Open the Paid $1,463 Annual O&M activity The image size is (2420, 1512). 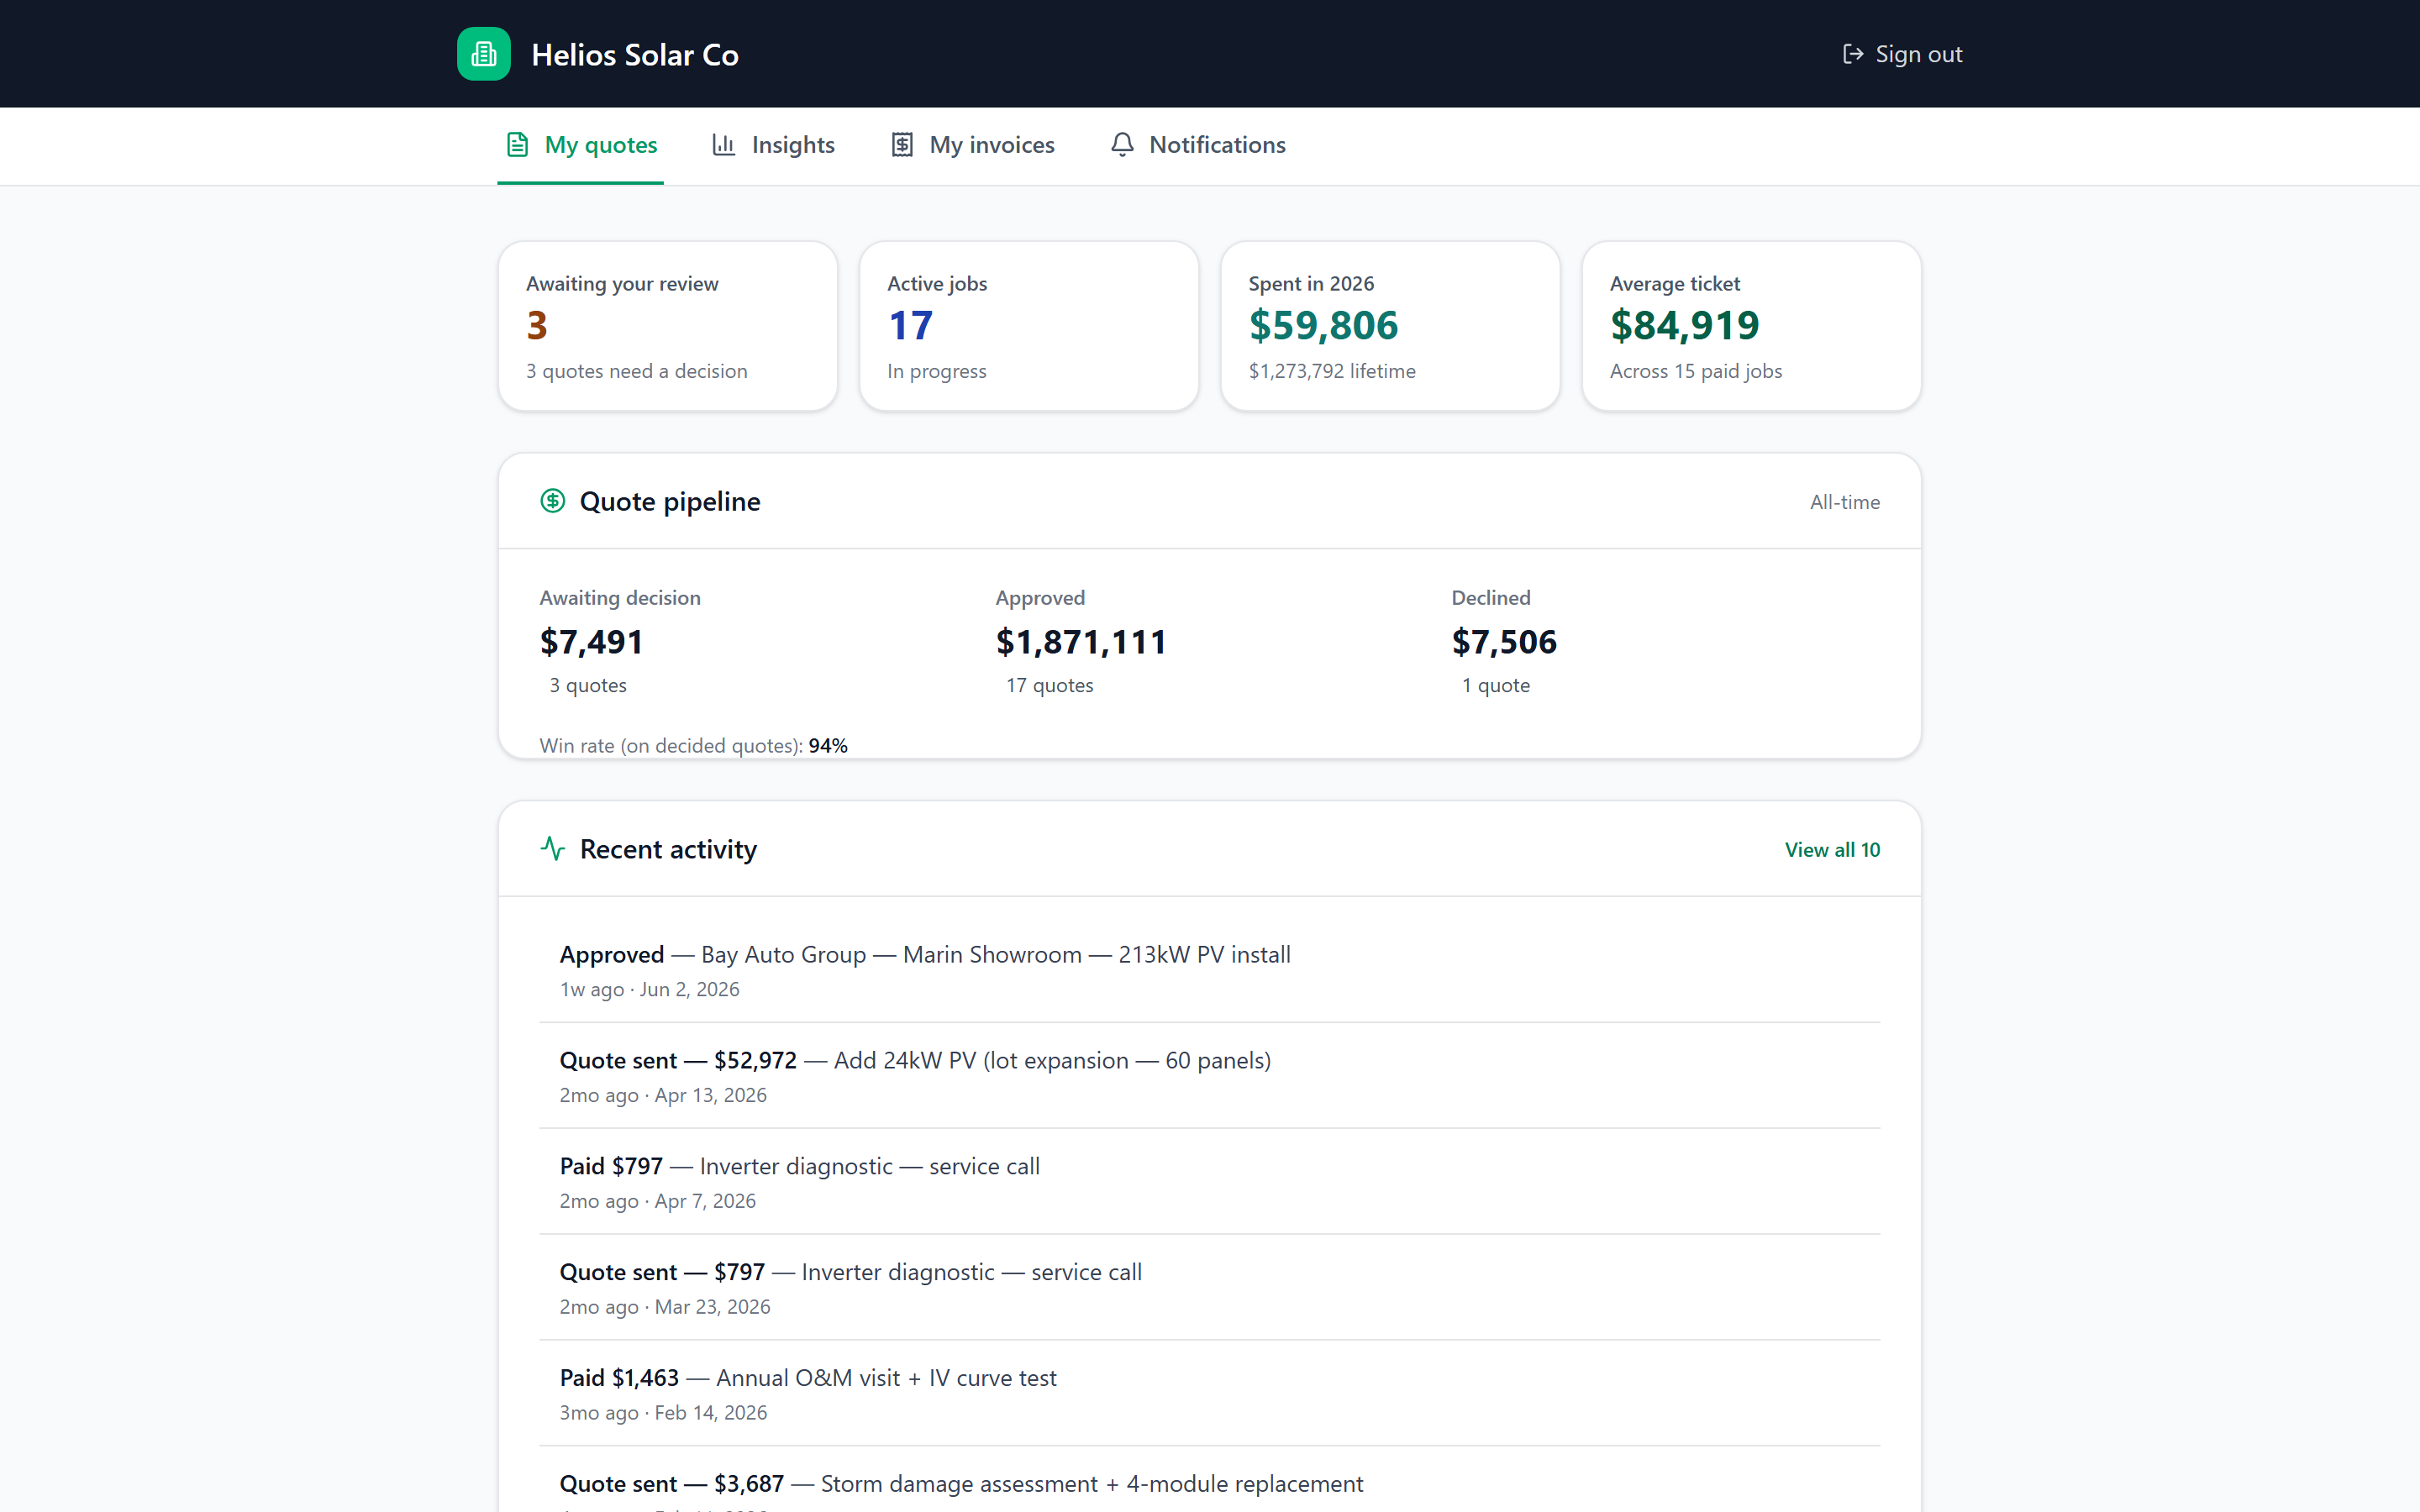click(1210, 1394)
